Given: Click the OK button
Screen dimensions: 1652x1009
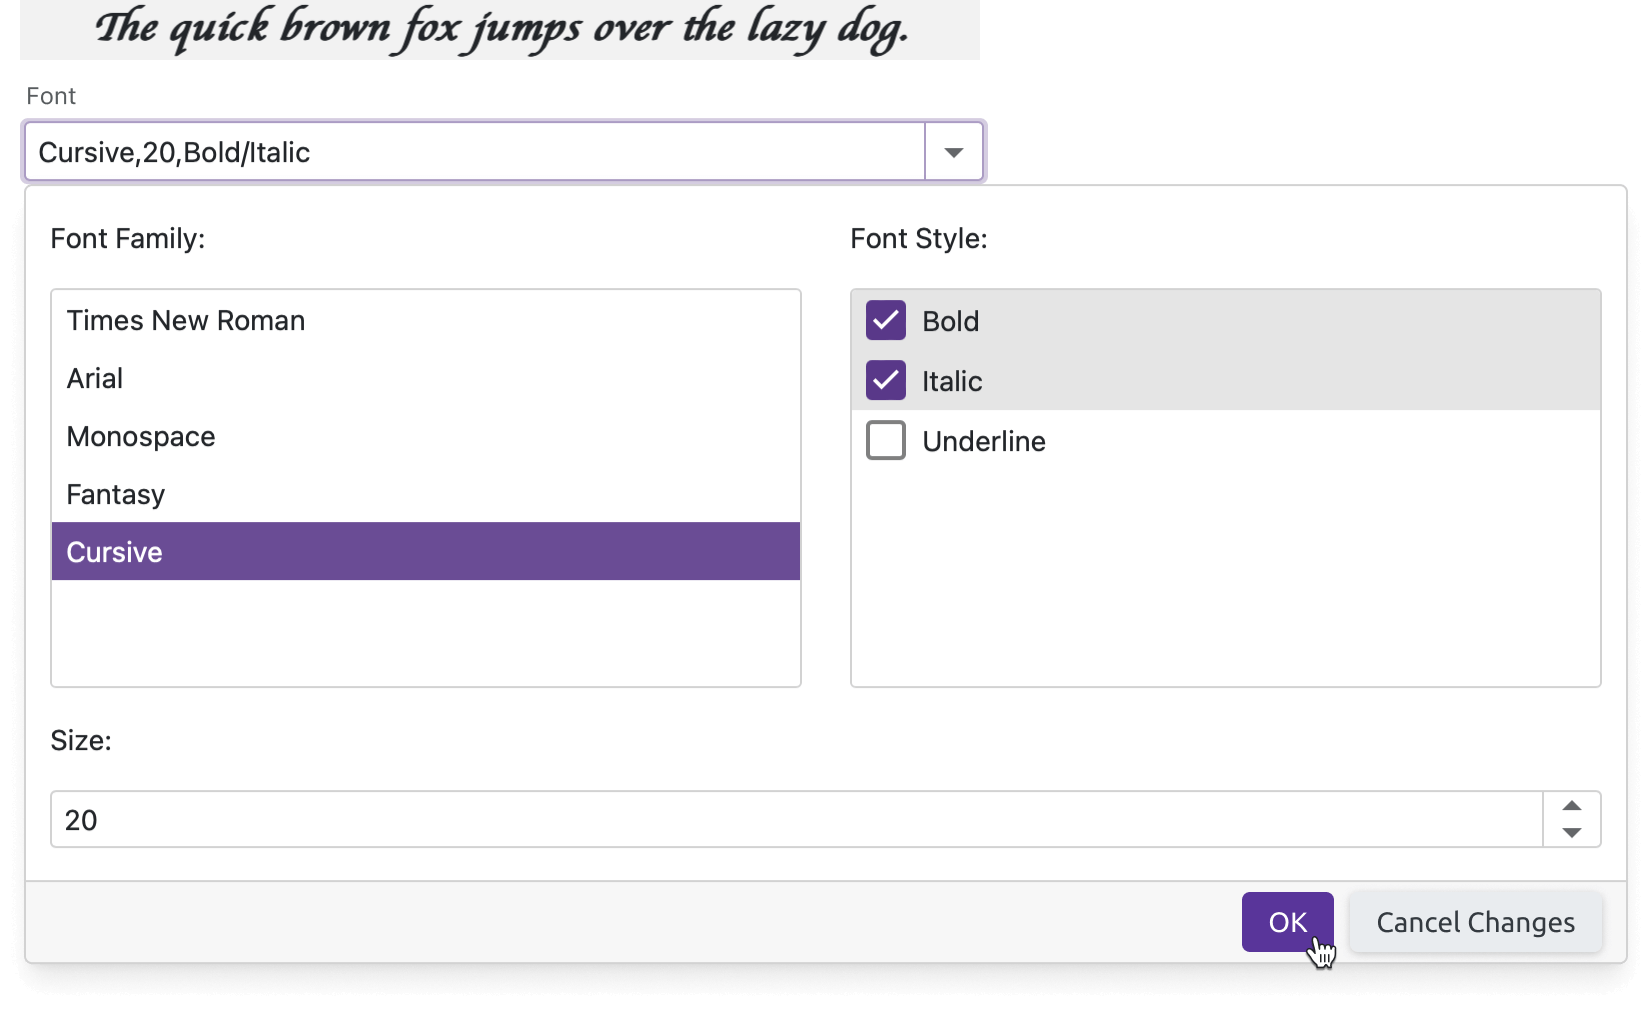Looking at the screenshot, I should tap(1286, 922).
